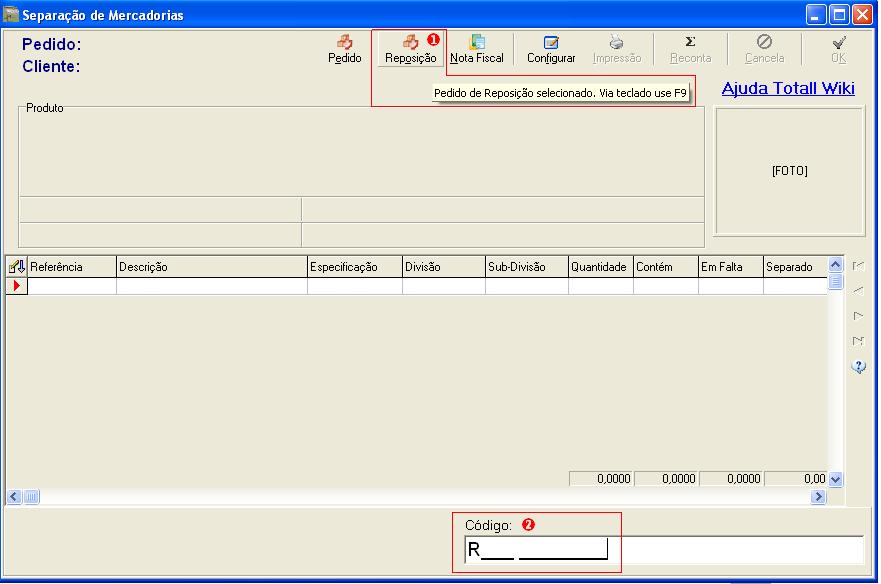
Task: Click the Pedido label in header
Action: coord(52,44)
